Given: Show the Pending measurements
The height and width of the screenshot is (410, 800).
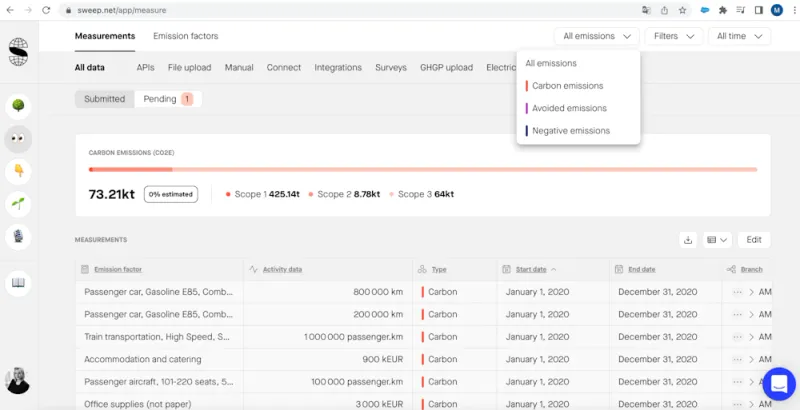Looking at the screenshot, I should click(167, 99).
